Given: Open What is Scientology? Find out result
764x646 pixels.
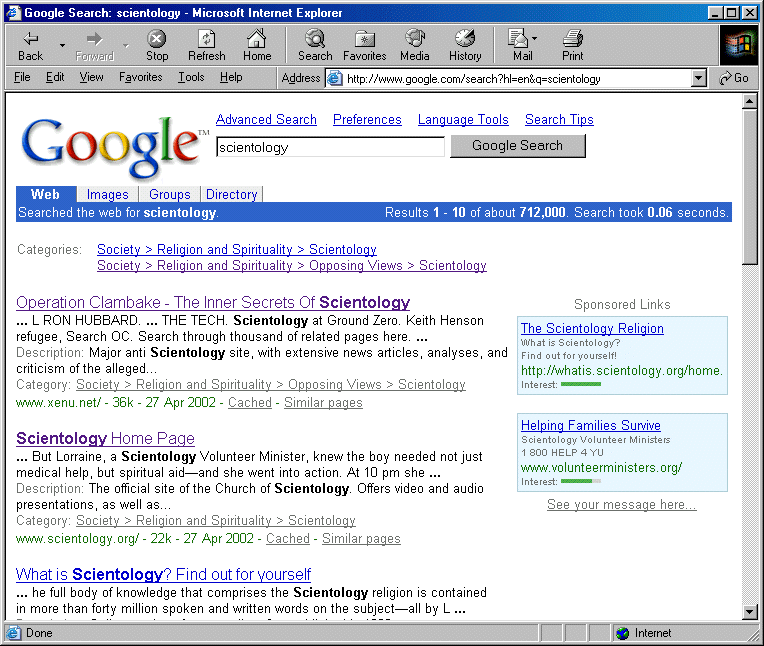Looking at the screenshot, I should [163, 574].
